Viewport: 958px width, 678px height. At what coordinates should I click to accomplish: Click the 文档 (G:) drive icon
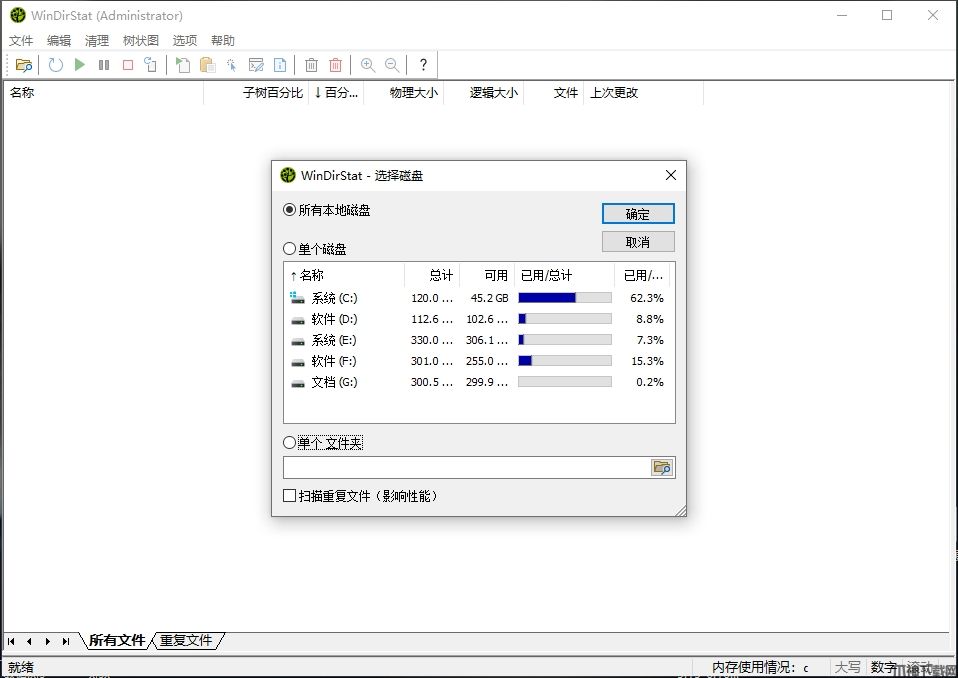tap(298, 383)
